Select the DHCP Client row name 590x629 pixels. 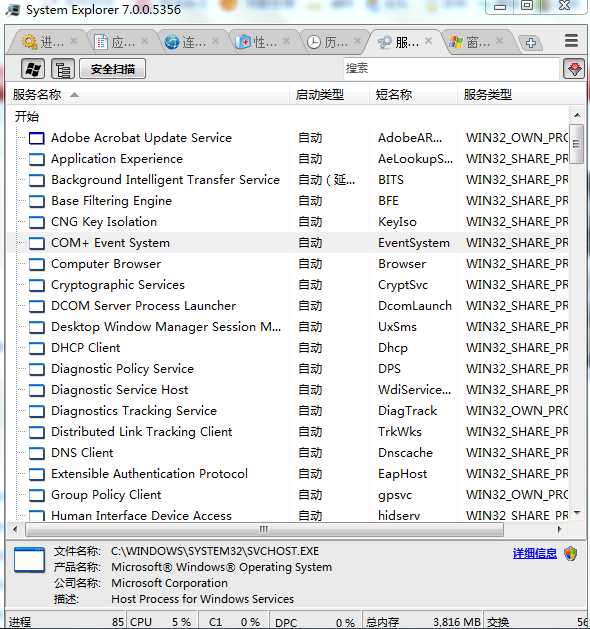pos(85,348)
